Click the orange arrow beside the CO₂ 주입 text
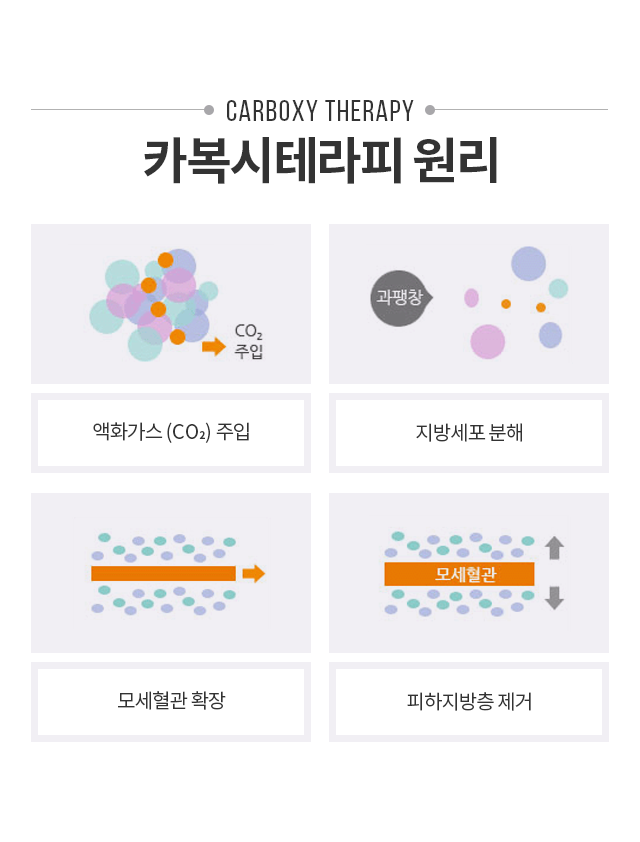 [x=213, y=347]
